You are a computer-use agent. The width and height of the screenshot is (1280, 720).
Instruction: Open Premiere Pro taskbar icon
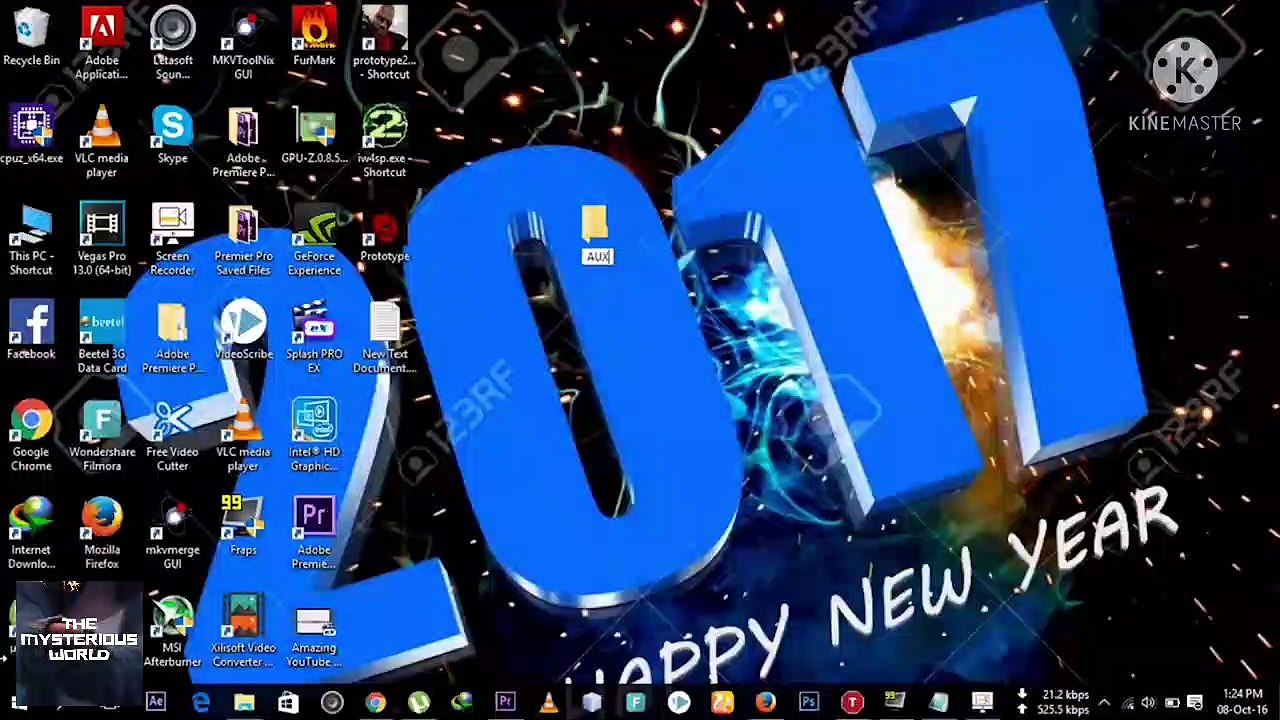[505, 702]
